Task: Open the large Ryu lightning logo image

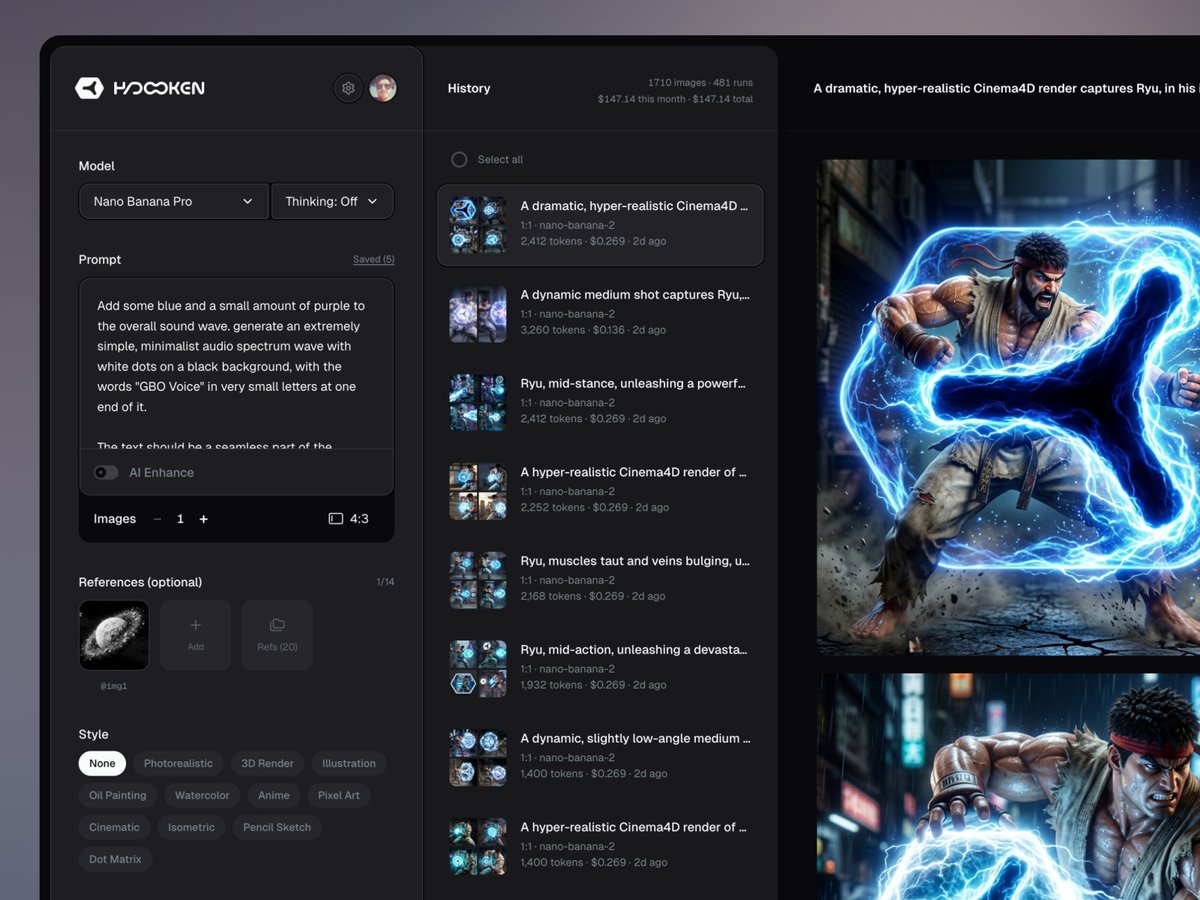Action: [1008, 407]
